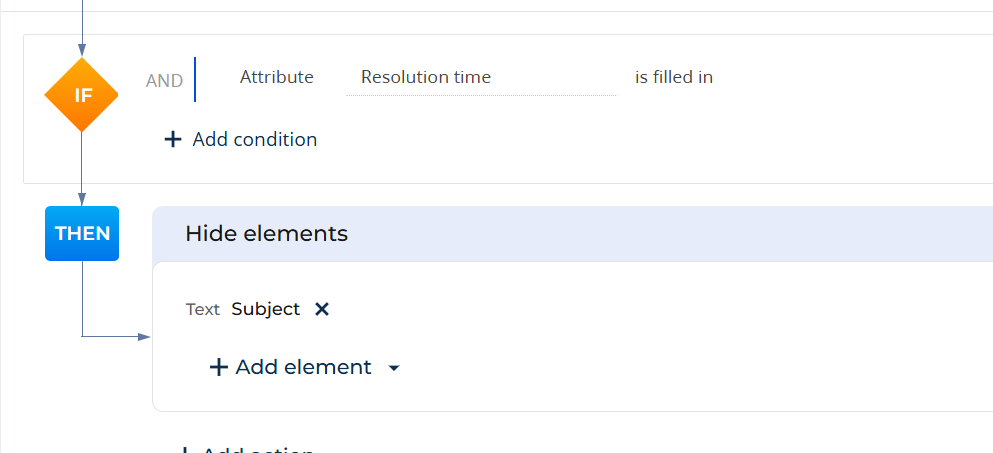Click the Text type label before Subject
This screenshot has height=453, width=993.
click(x=203, y=309)
